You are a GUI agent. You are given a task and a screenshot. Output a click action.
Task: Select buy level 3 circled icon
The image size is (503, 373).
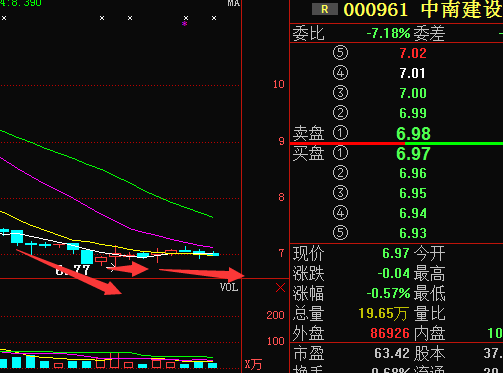click(340, 193)
